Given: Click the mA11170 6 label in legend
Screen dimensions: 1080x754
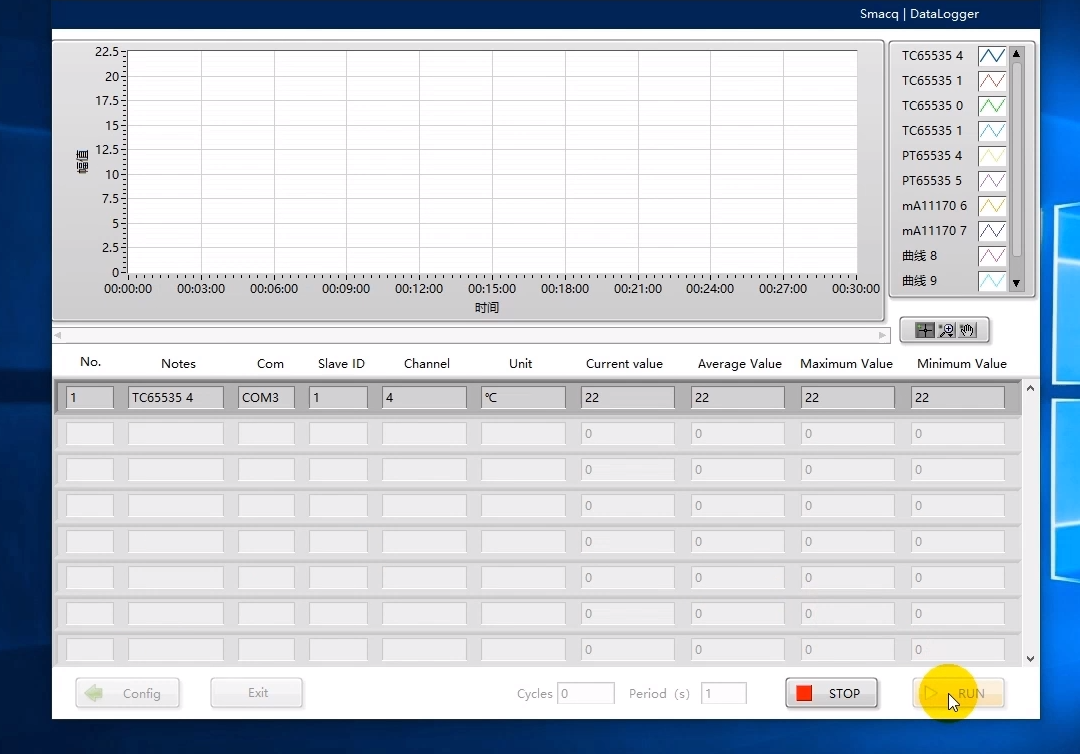Looking at the screenshot, I should (934, 205).
